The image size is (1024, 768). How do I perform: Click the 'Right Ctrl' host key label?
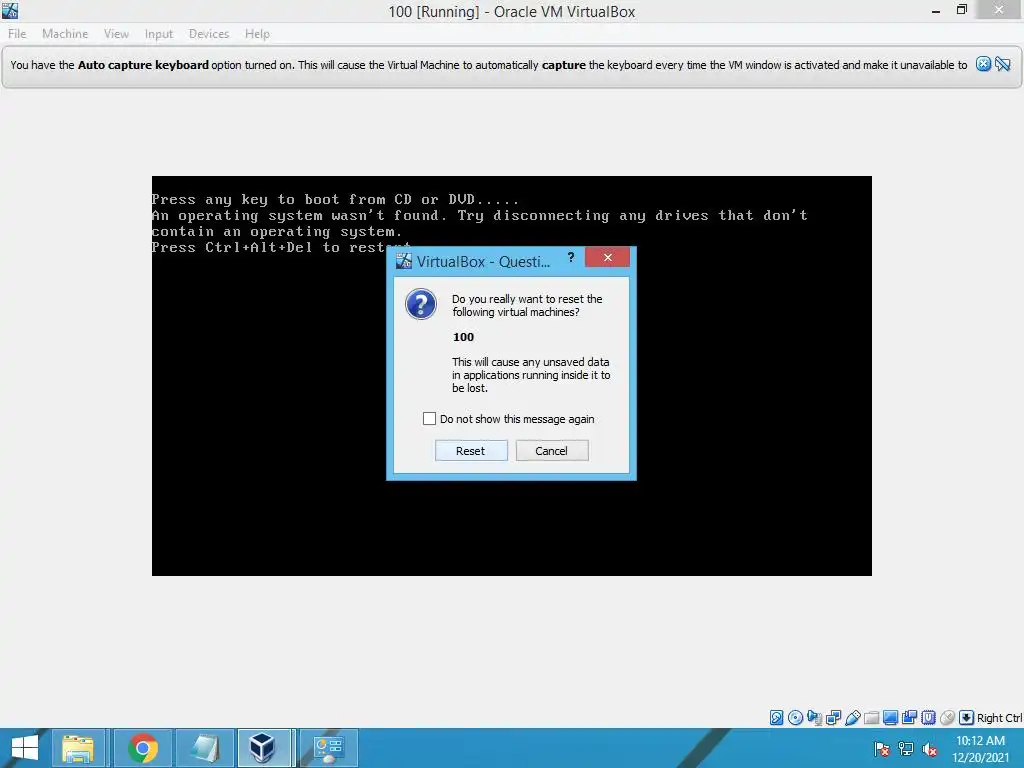(999, 718)
